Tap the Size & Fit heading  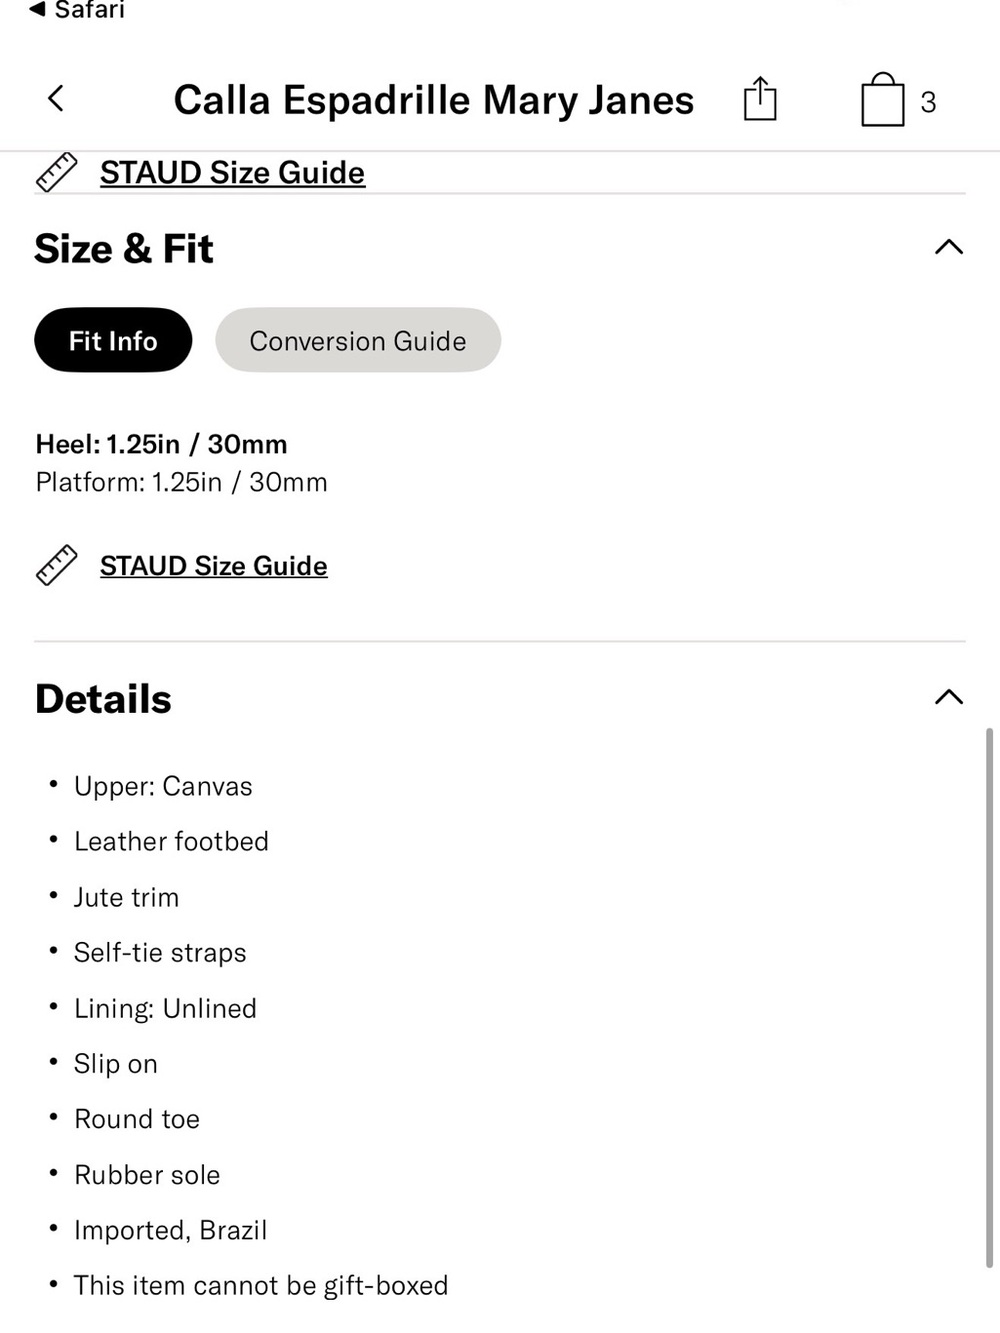click(x=124, y=248)
